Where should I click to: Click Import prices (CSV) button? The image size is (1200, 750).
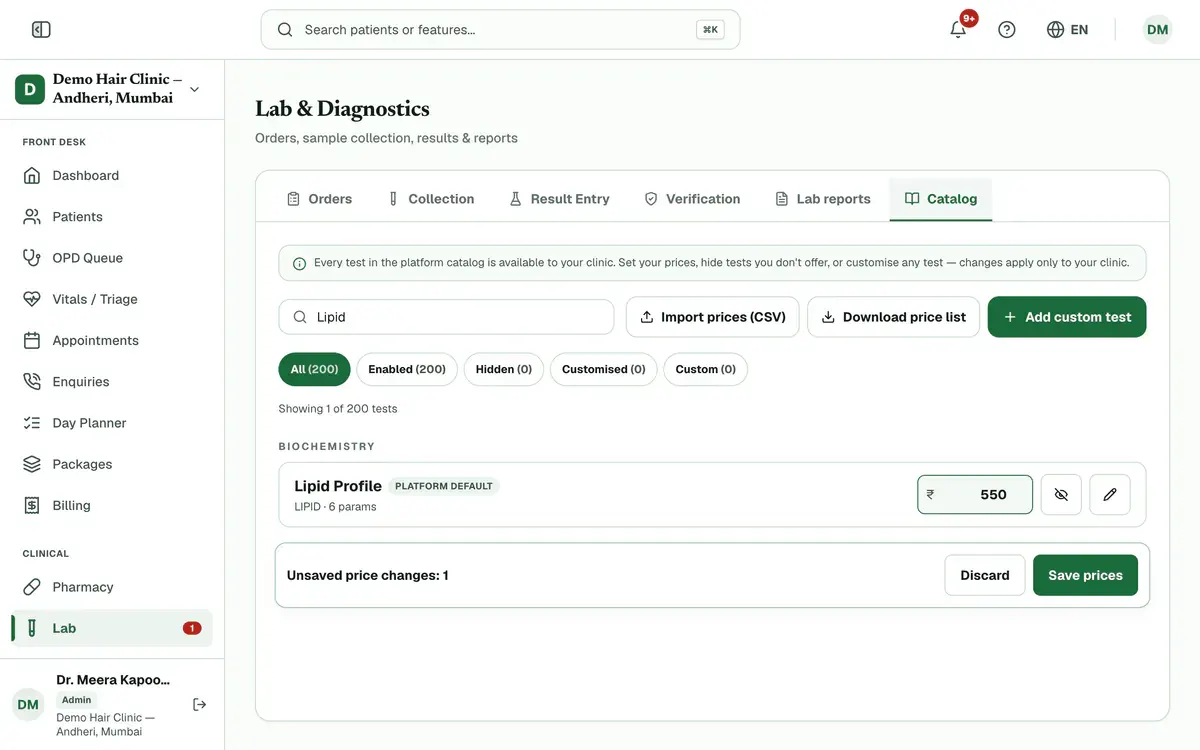(x=713, y=317)
